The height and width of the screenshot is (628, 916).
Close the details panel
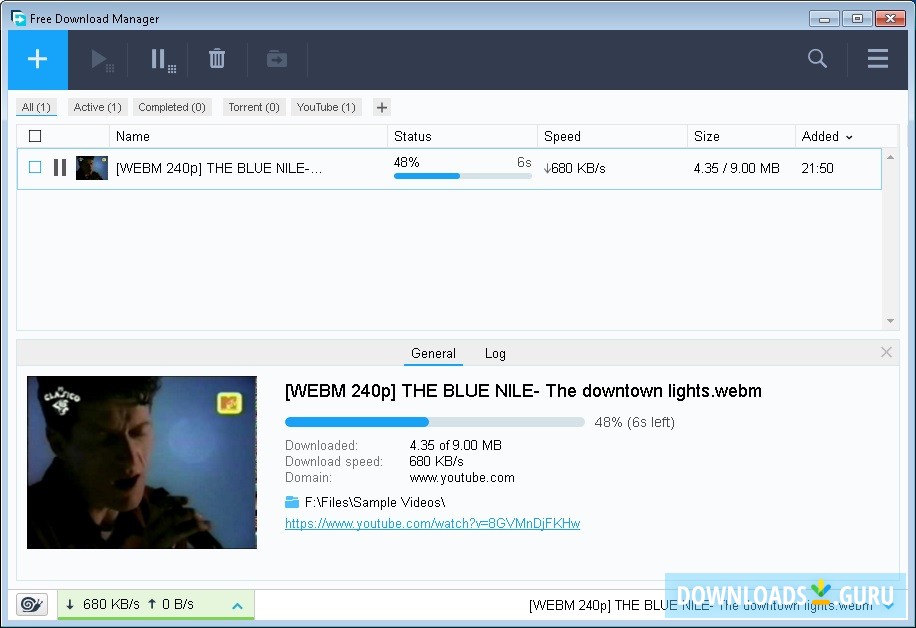click(x=886, y=352)
